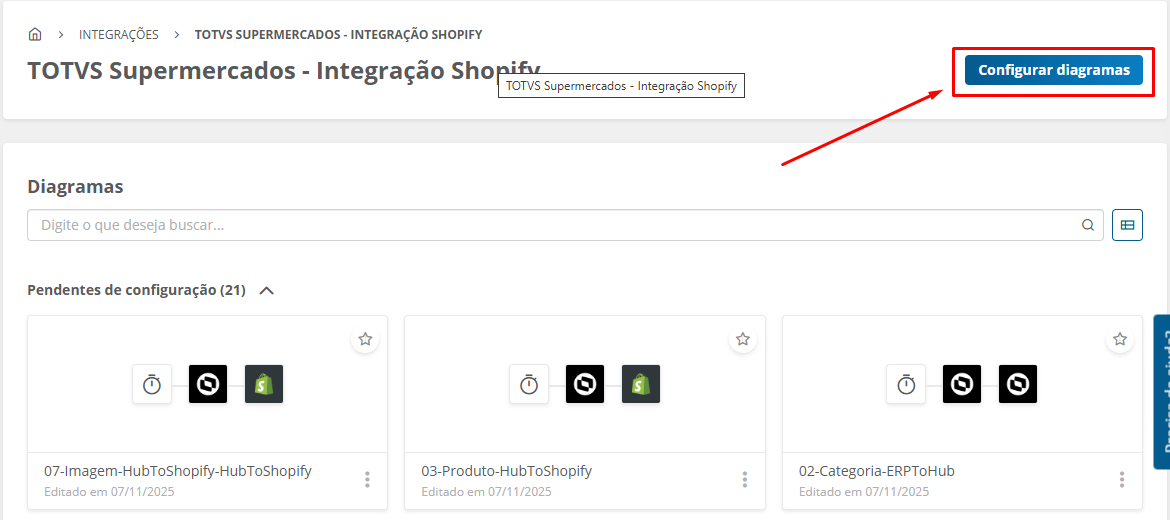Open the 03-Produto-HubToShopify diagram title
Screen dimensions: 1170x520
(x=507, y=471)
